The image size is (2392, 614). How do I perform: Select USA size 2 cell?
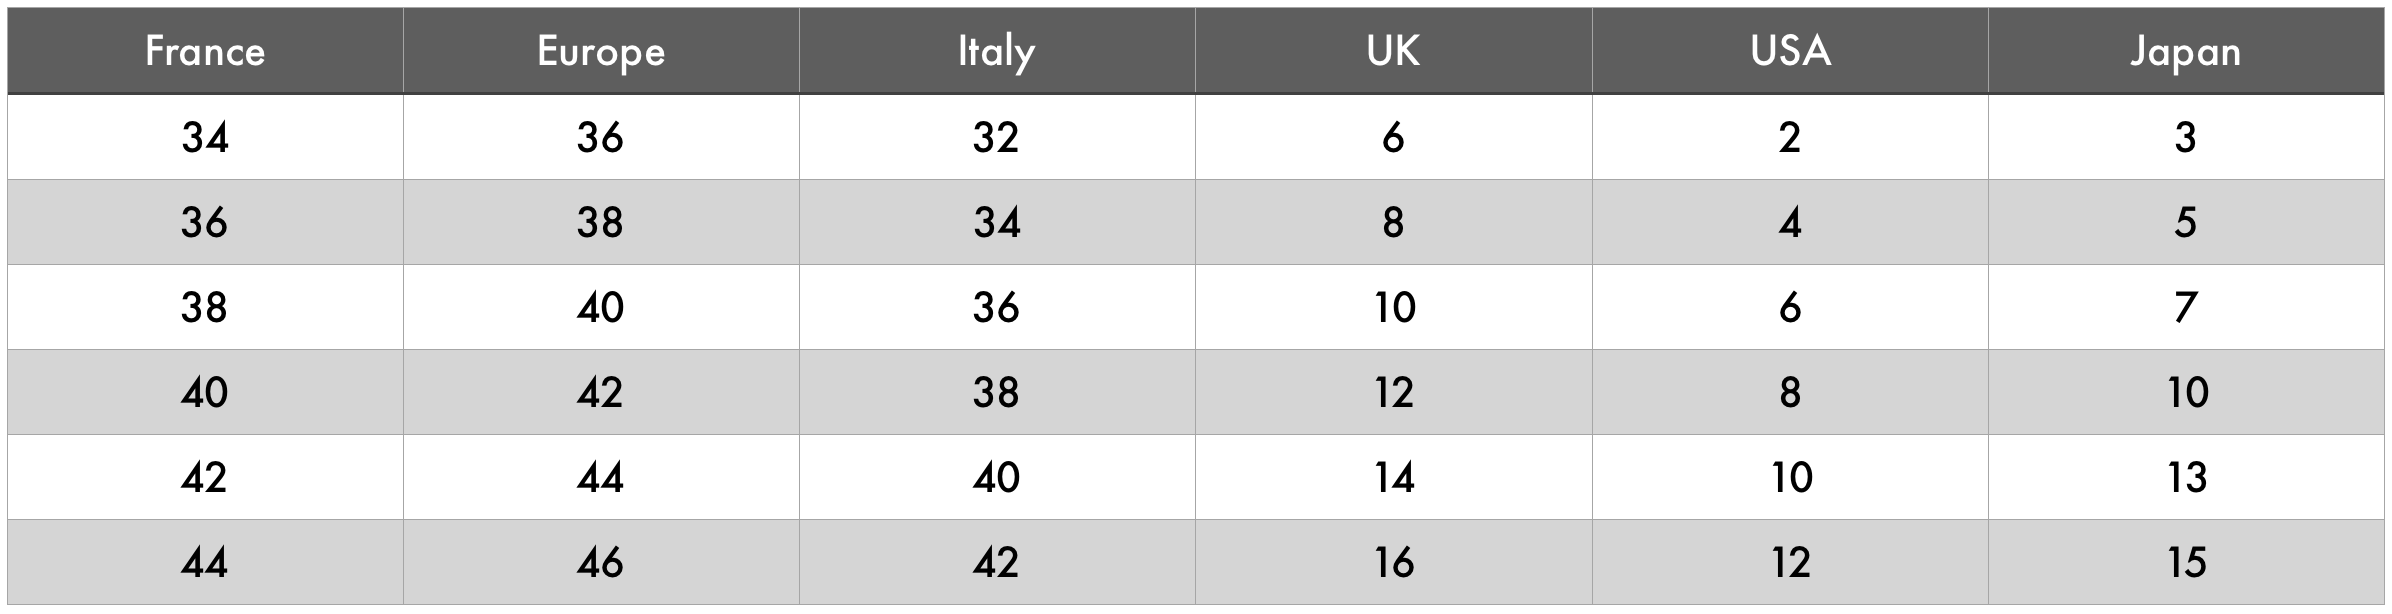[x=1790, y=137]
